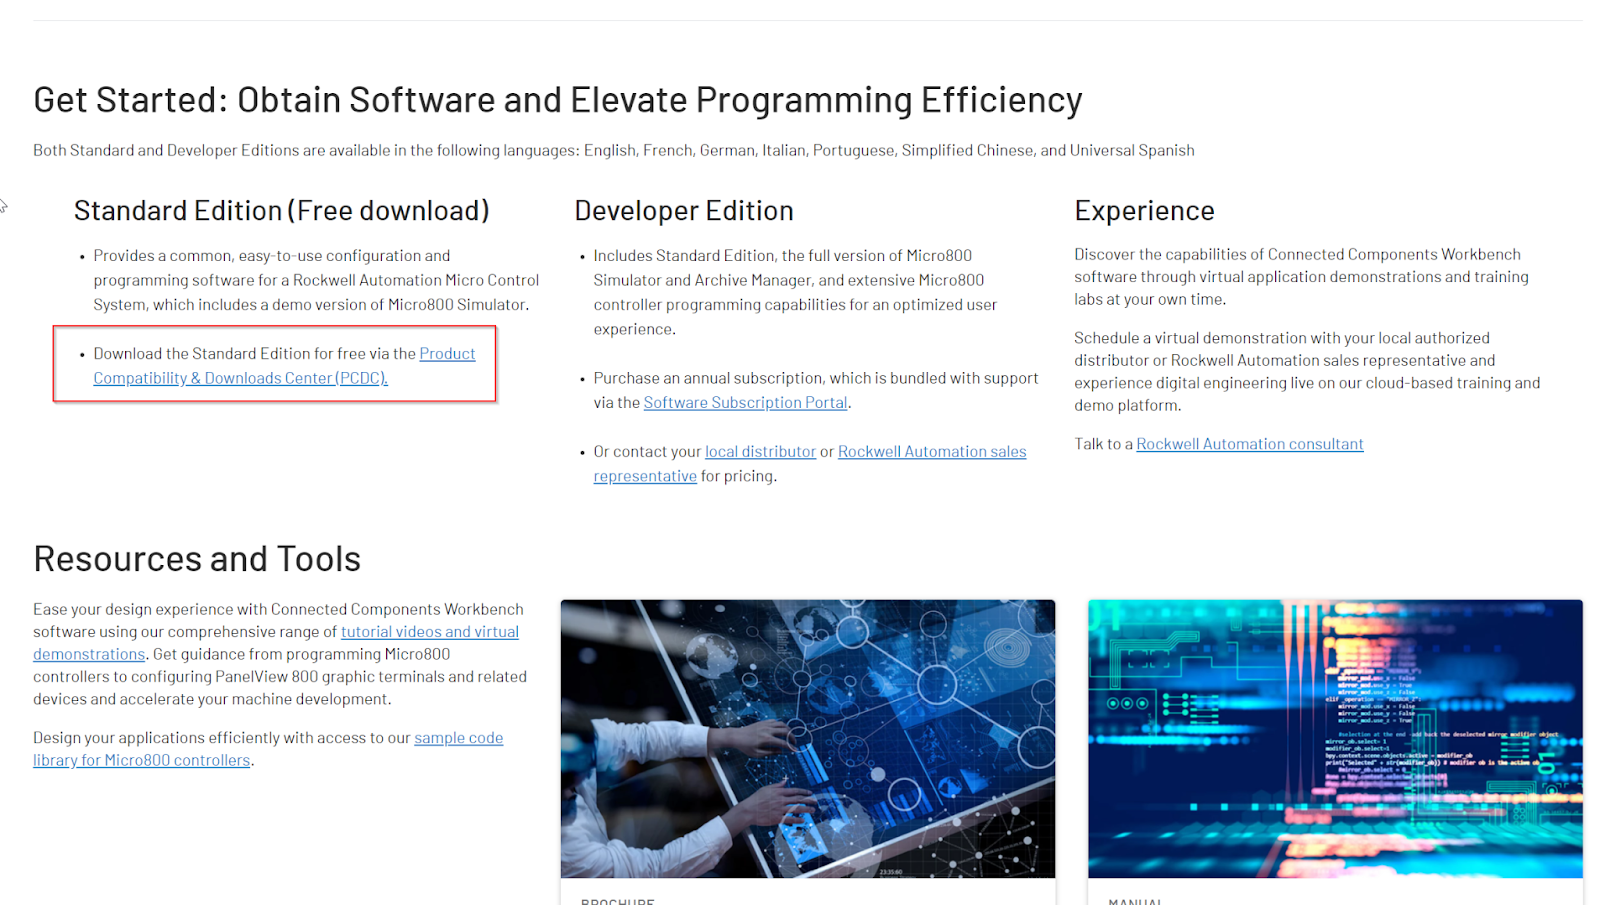Click the BROCHURE label under the first card

pos(617,901)
